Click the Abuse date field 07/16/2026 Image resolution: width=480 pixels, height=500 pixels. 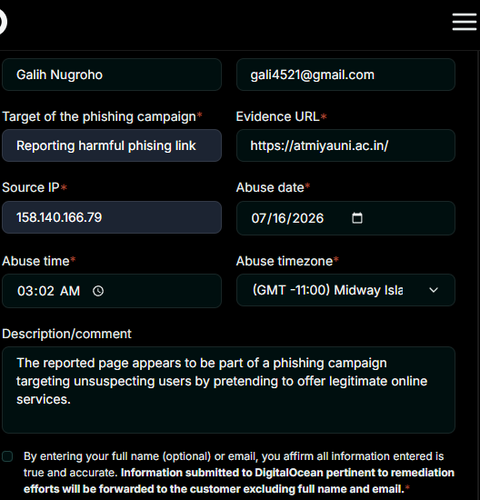pyautogui.click(x=346, y=218)
